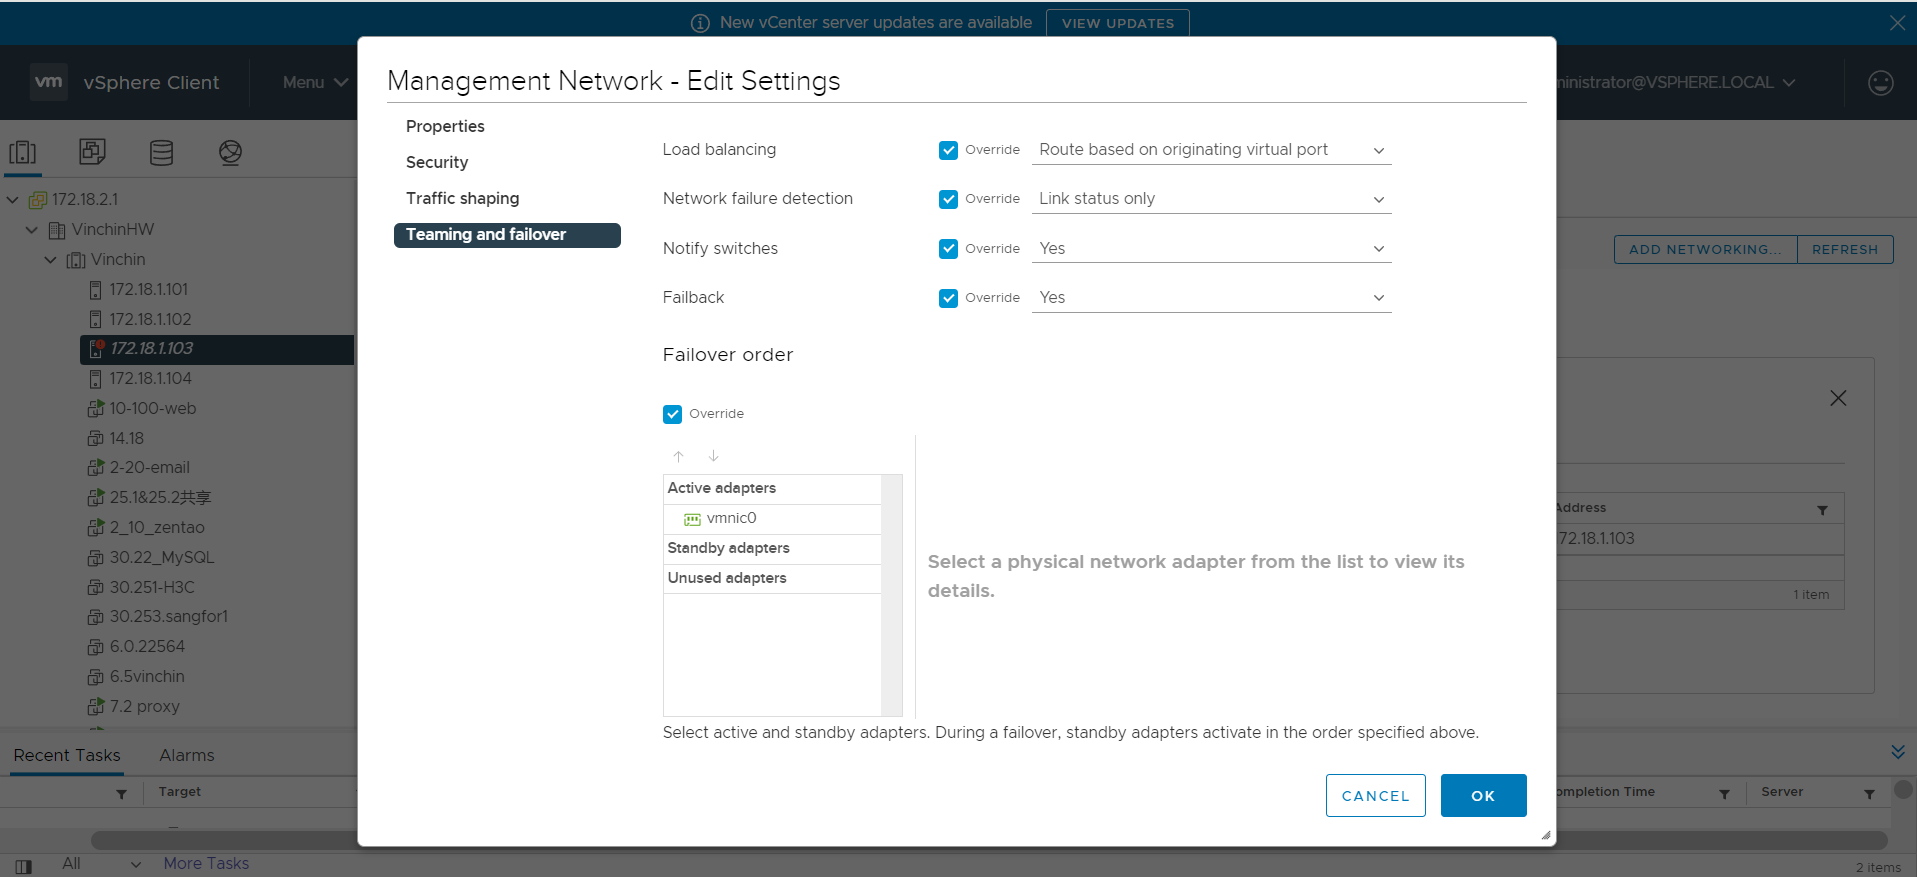Viewport: 1917px width, 877px height.
Task: Switch to the Recent Tasks tab
Action: pyautogui.click(x=67, y=756)
